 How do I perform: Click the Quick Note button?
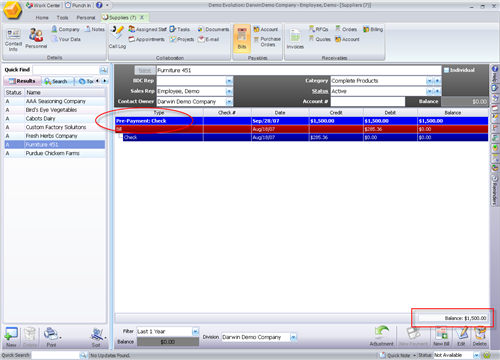point(396,355)
